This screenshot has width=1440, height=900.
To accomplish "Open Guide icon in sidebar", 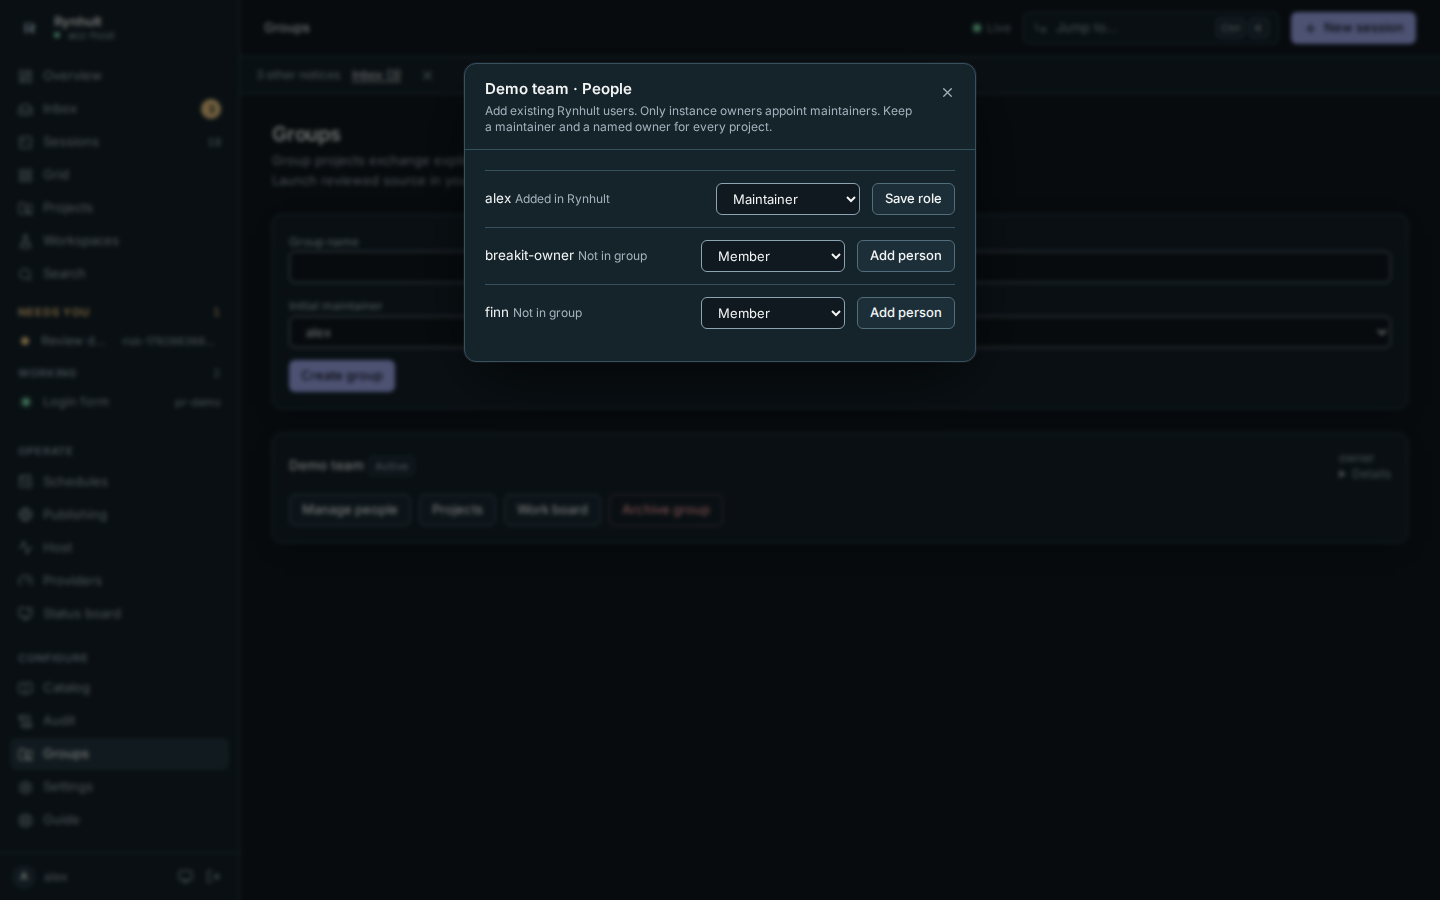I will (x=26, y=820).
